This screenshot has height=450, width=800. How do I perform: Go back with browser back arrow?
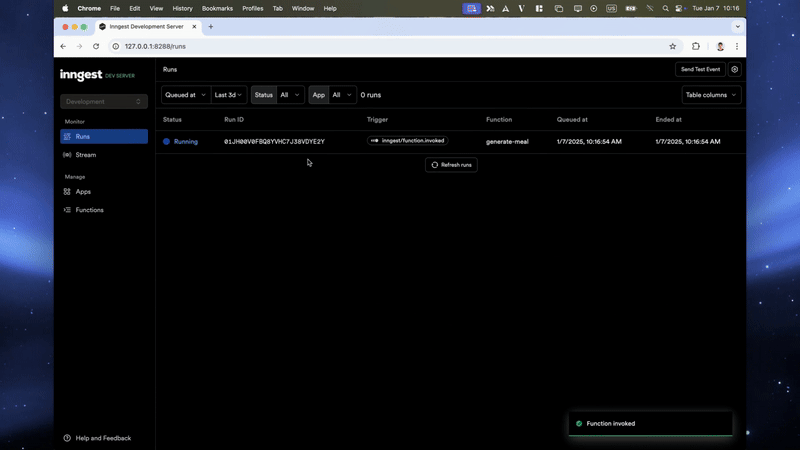click(x=63, y=46)
